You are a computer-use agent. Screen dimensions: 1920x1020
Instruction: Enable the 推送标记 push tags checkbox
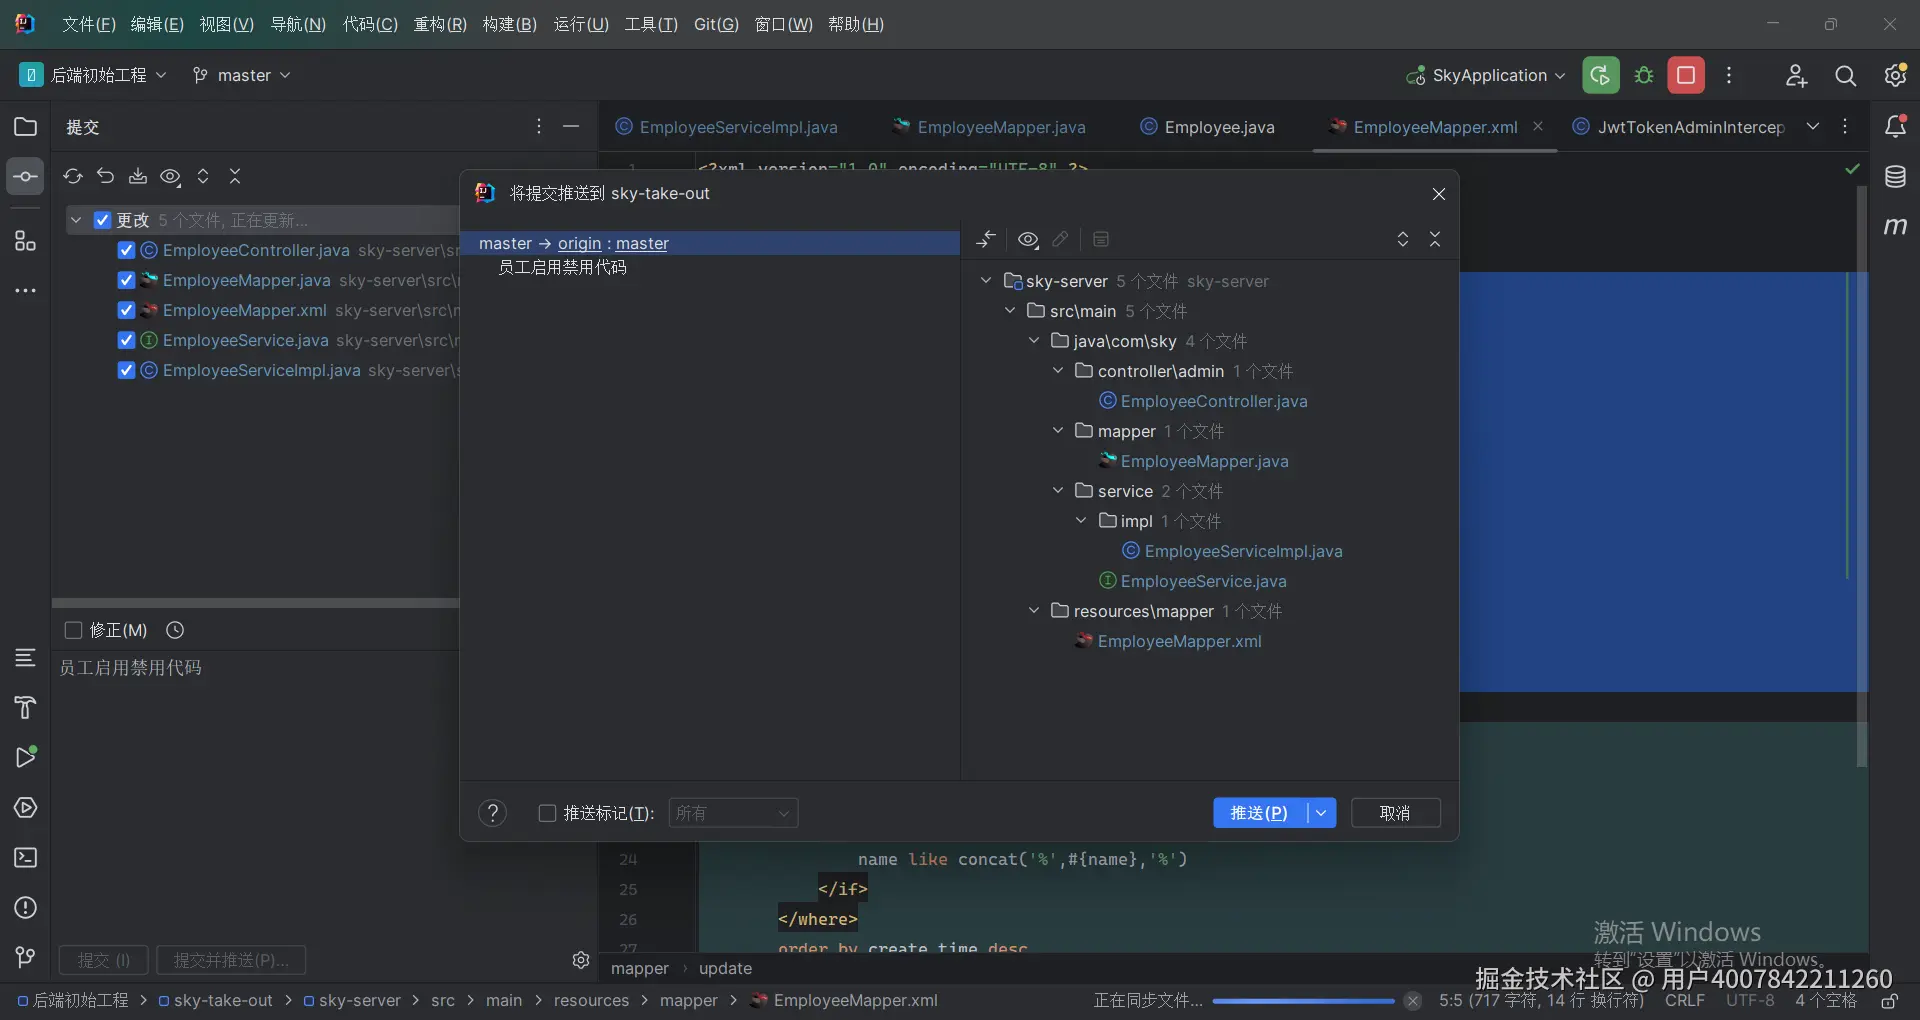[x=547, y=813]
